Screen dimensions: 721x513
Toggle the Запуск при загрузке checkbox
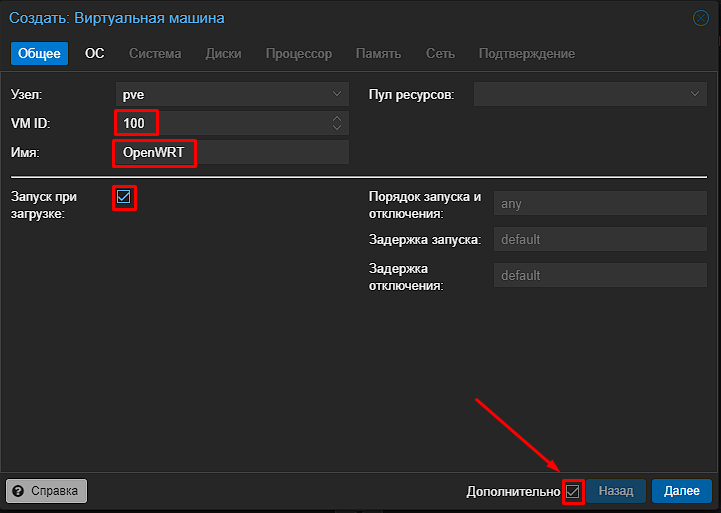(x=124, y=197)
